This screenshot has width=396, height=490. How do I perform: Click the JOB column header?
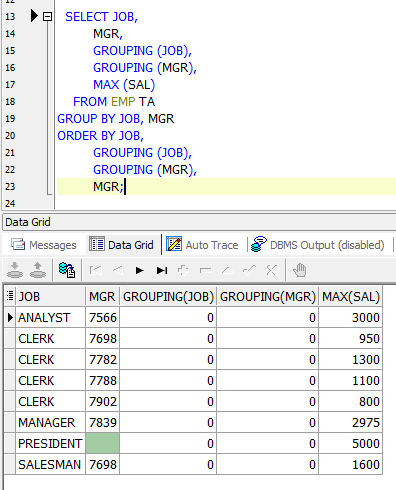pyautogui.click(x=50, y=296)
